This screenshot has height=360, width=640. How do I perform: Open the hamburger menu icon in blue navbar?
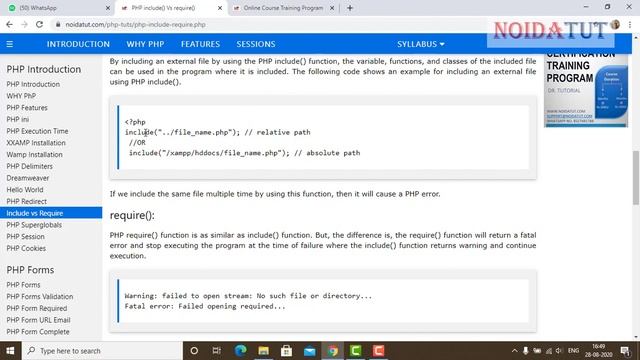[9, 44]
